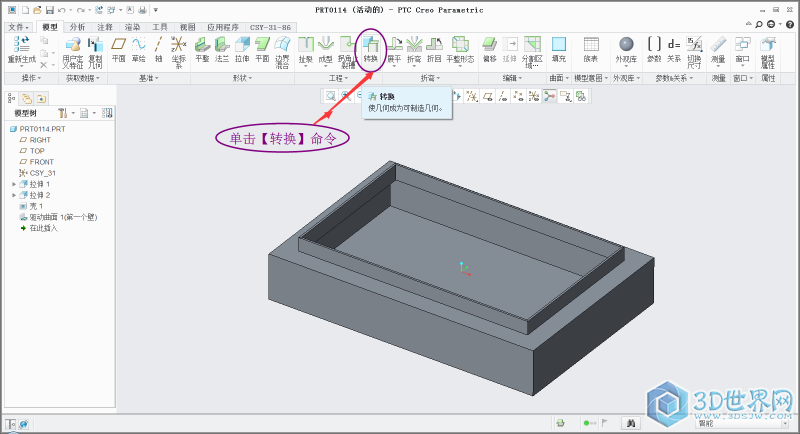Image resolution: width=800 pixels, height=434 pixels.
Task: Toggle the browser globe button in status bar
Action: click(x=23, y=424)
